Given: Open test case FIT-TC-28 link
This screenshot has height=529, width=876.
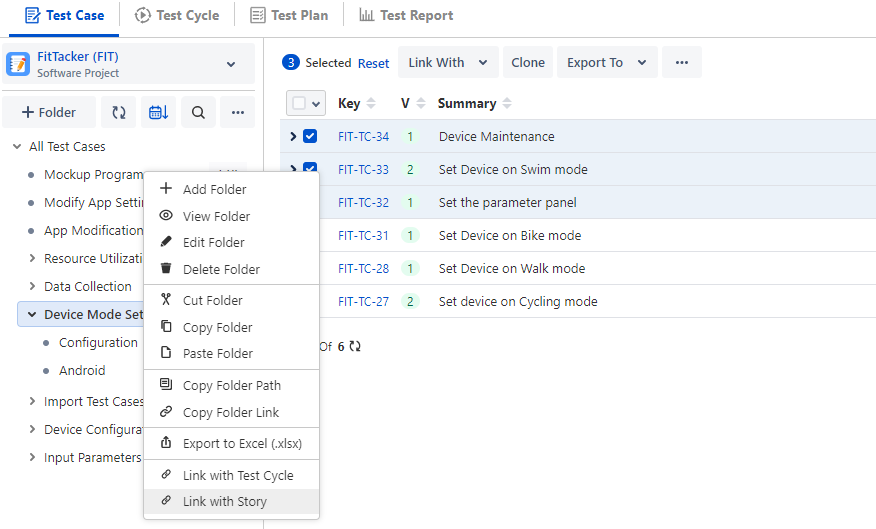Looking at the screenshot, I should tap(363, 268).
